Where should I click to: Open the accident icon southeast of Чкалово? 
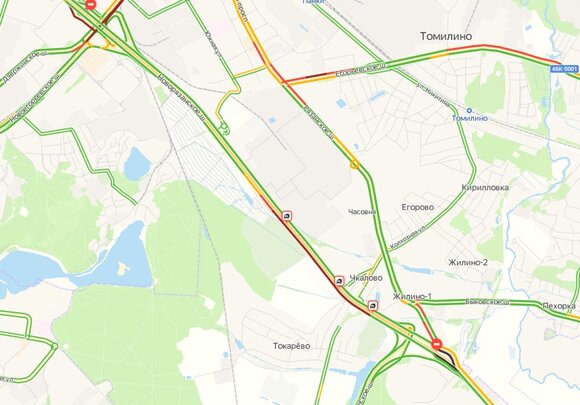pyautogui.click(x=373, y=306)
